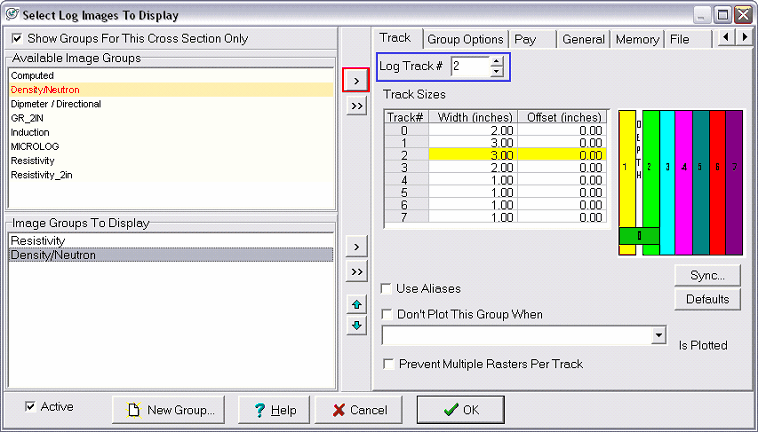Click the upper double-arrow add all button
760x434 pixels.
click(357, 105)
